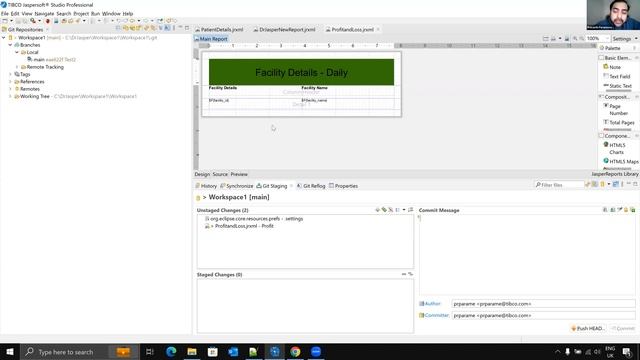
Task: Click the Commit button
Action: point(623,328)
